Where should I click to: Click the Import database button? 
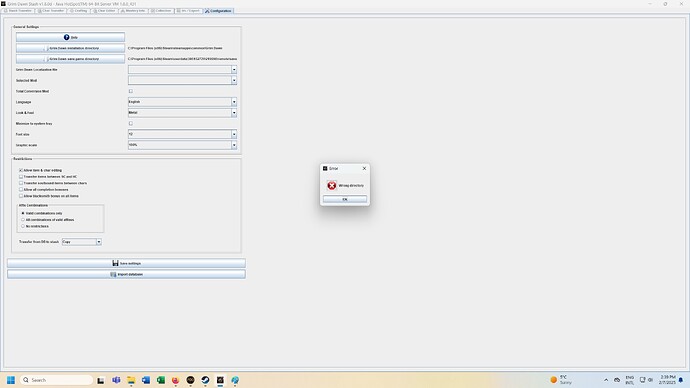pyautogui.click(x=126, y=274)
